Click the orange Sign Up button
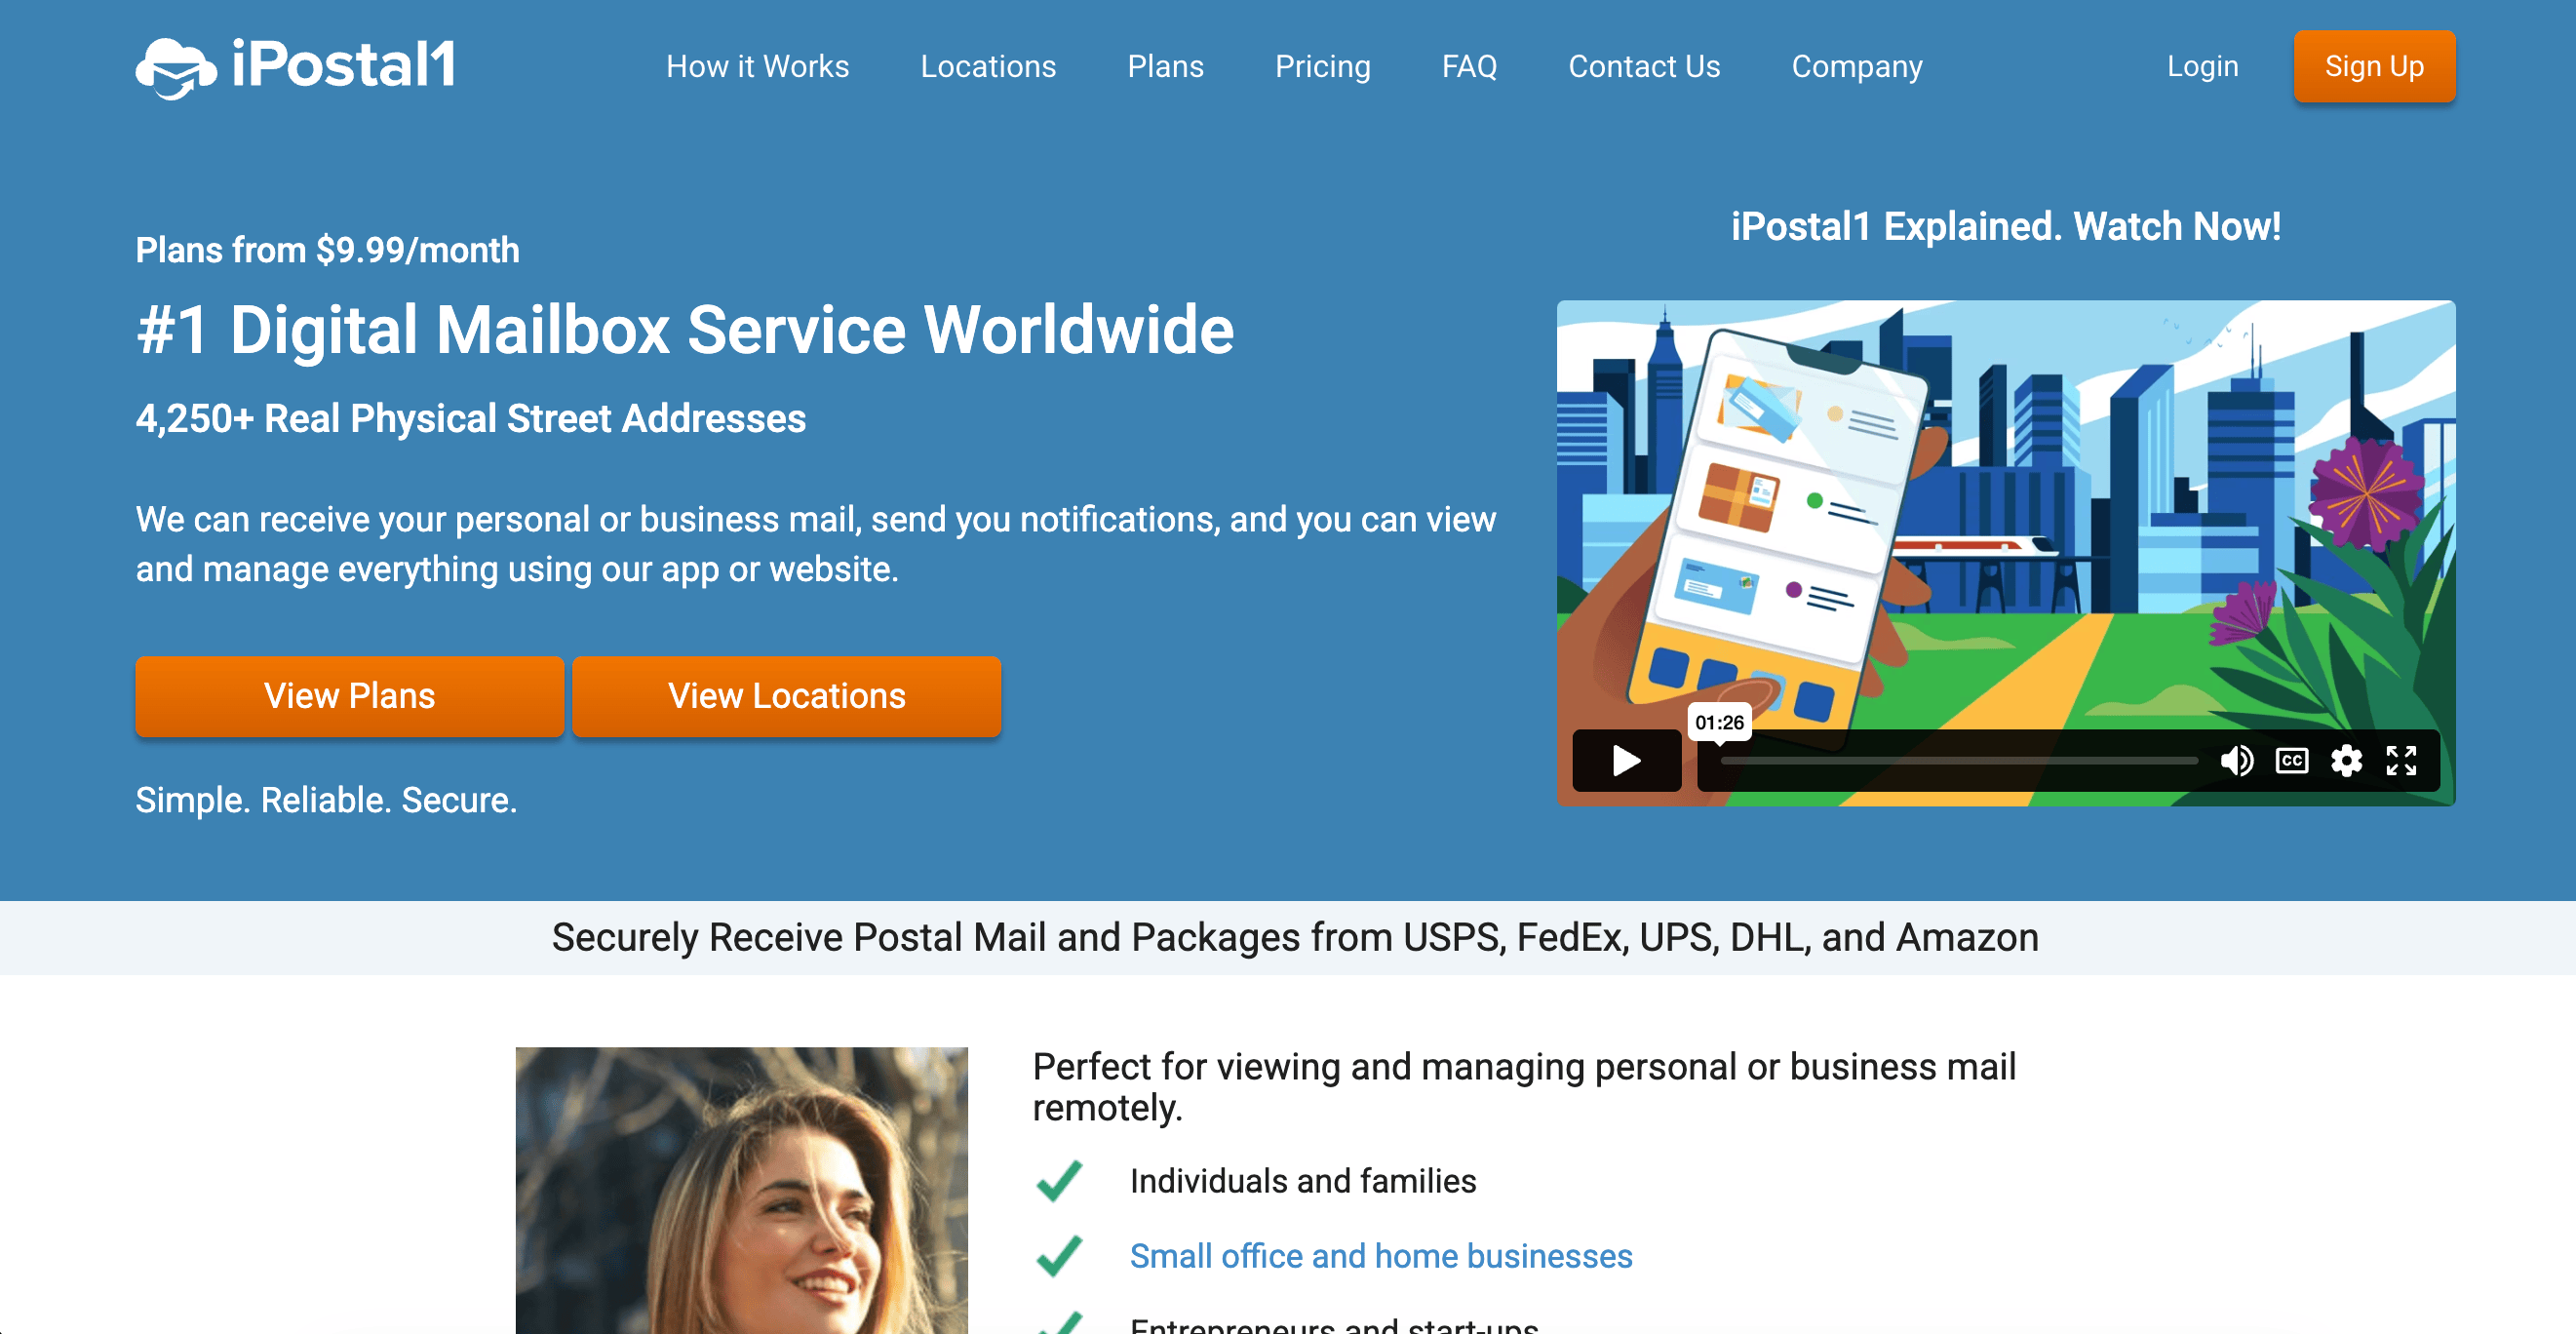 pos(2374,66)
